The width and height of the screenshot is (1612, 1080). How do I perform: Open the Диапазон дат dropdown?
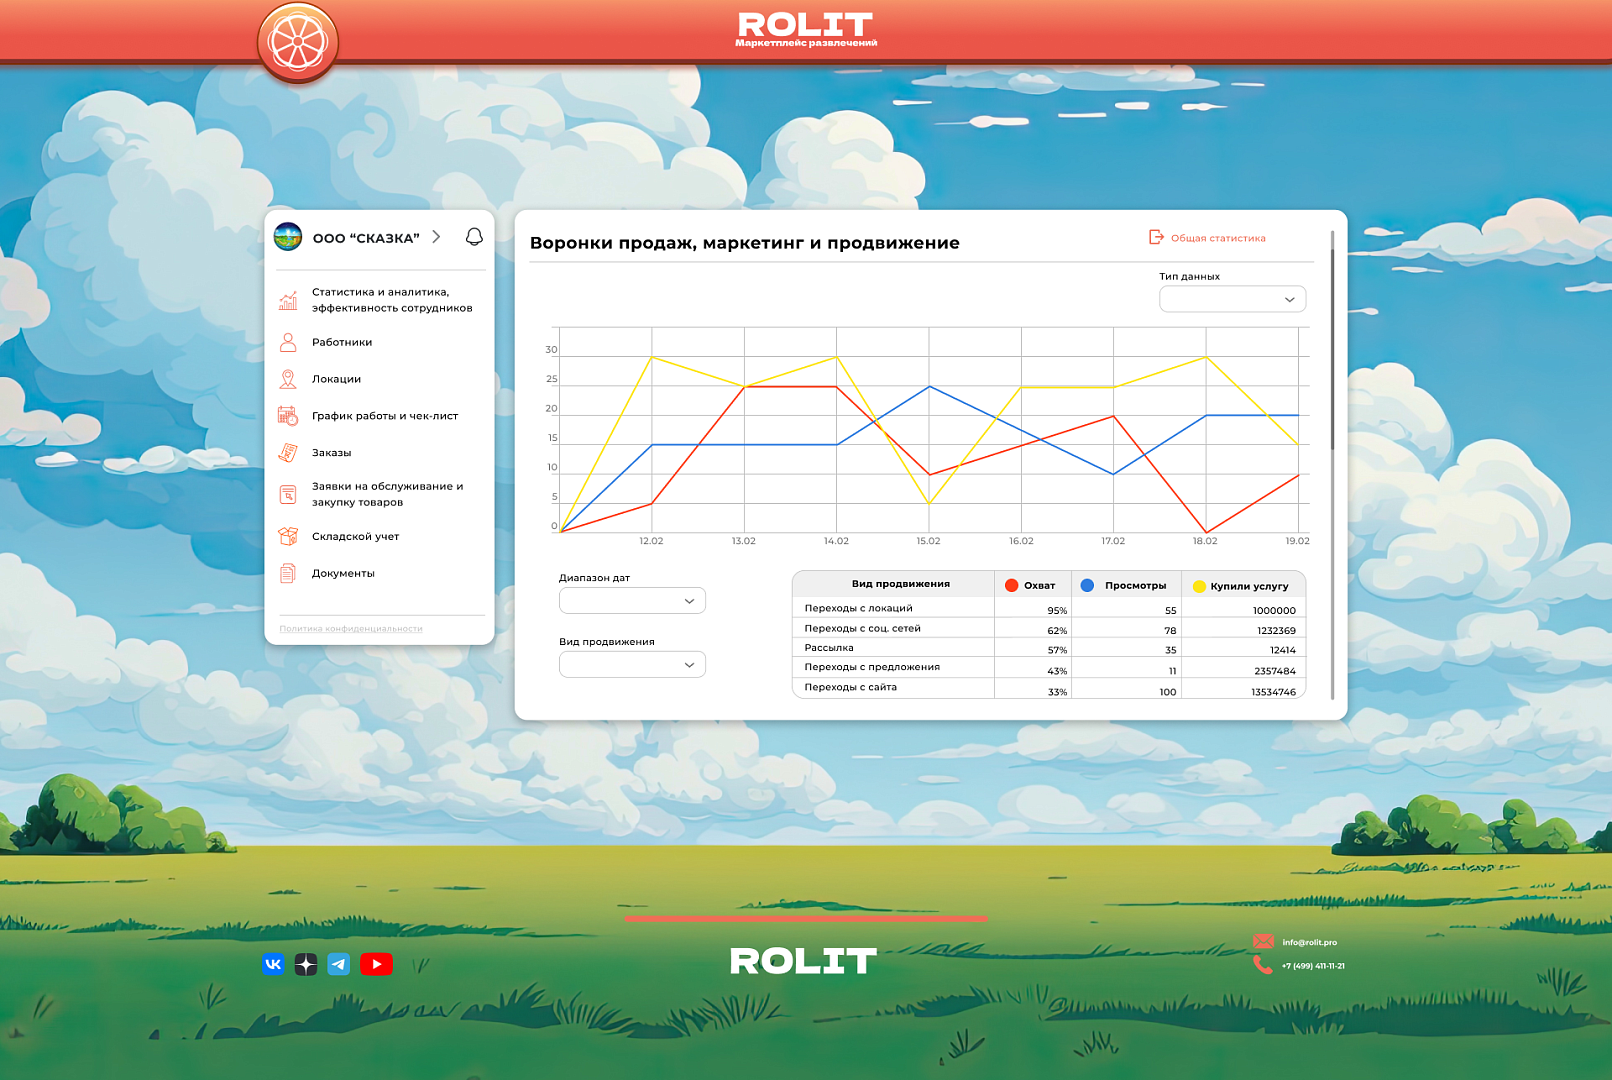click(632, 601)
